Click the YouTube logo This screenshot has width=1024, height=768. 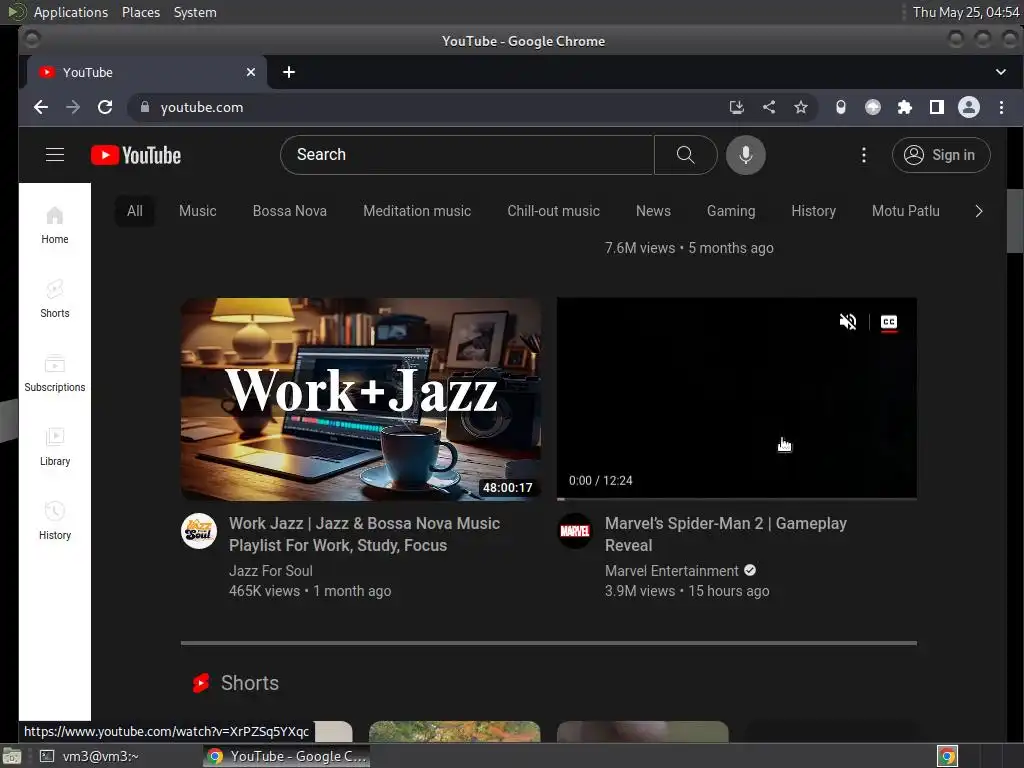pyautogui.click(x=136, y=155)
